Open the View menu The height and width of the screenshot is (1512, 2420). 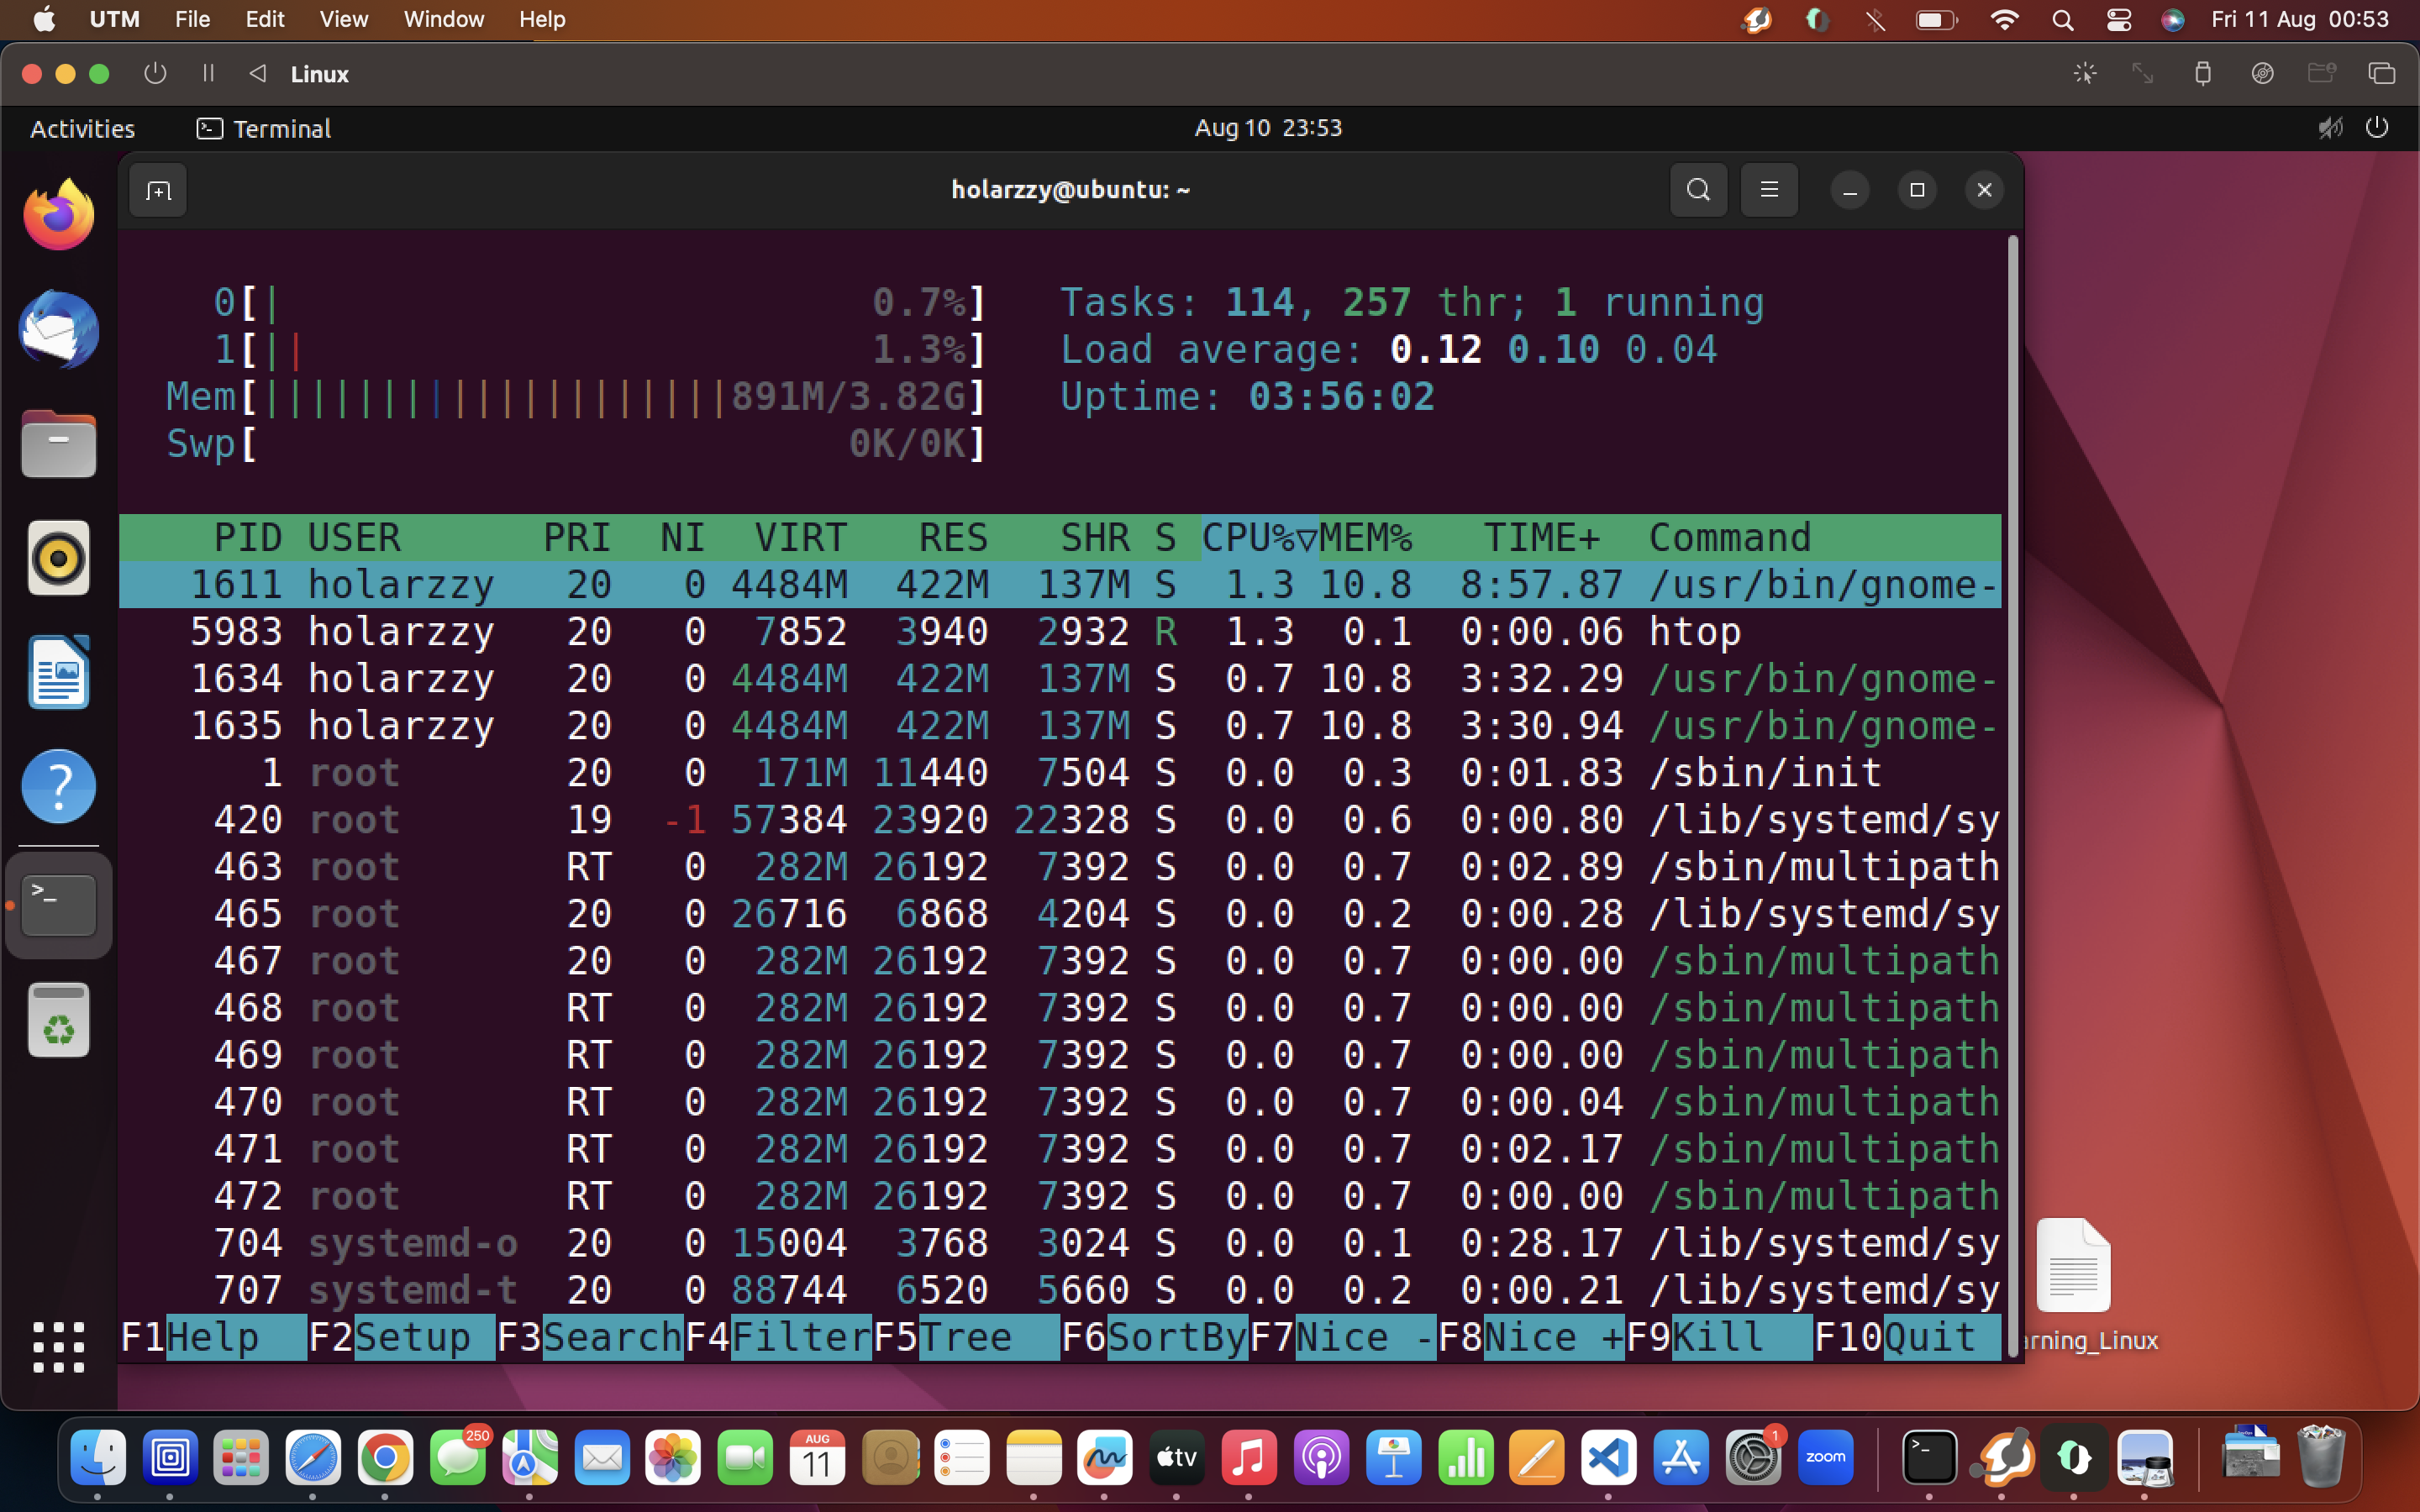point(344,19)
